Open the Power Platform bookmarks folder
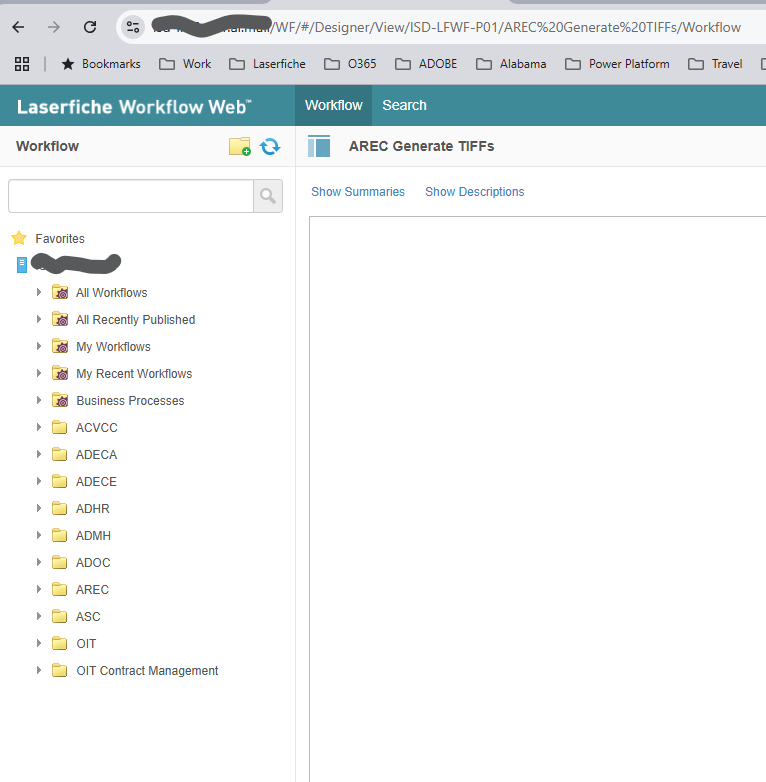The image size is (766, 782). tap(617, 64)
